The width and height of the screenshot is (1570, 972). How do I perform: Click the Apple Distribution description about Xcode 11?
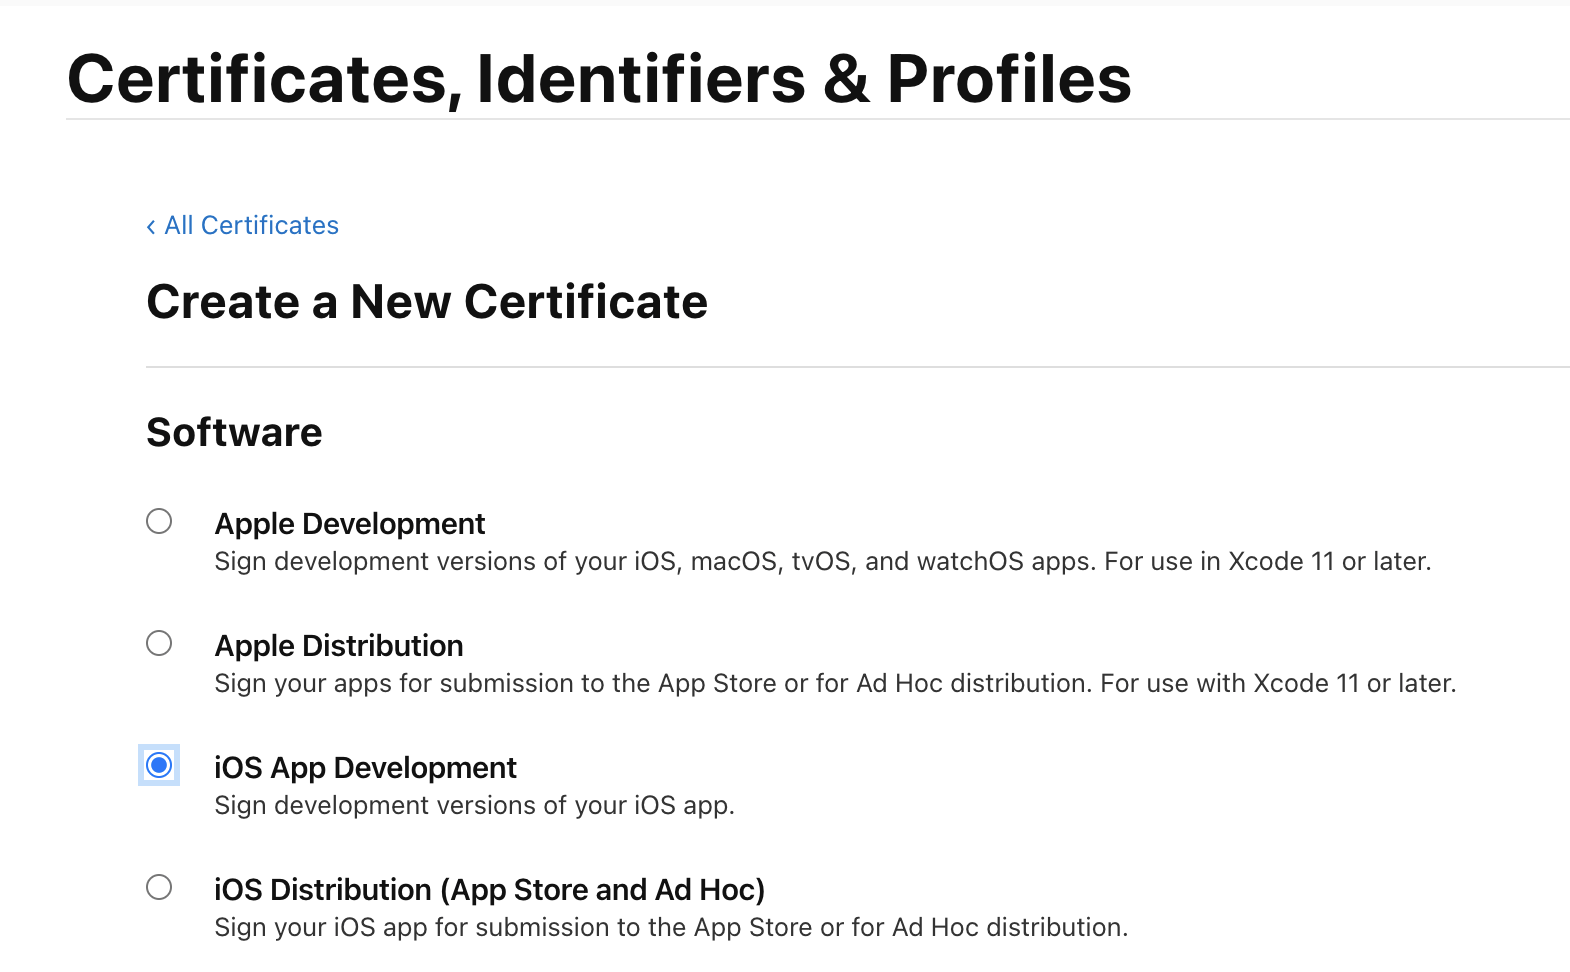[835, 684]
